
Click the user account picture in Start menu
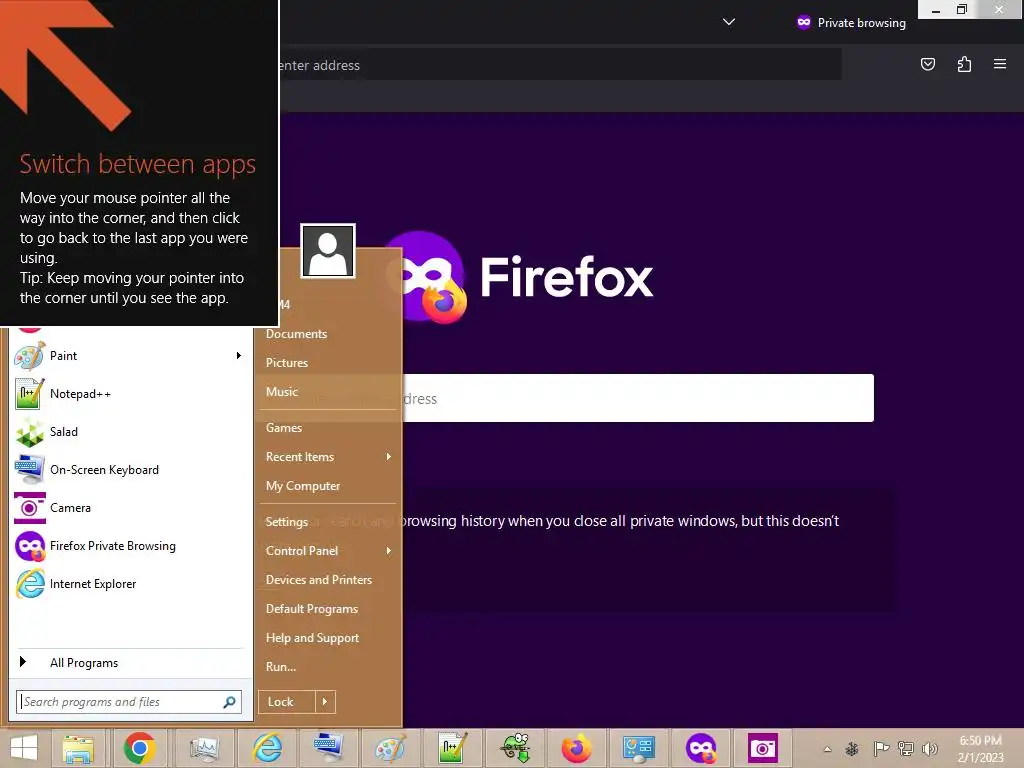(x=328, y=251)
